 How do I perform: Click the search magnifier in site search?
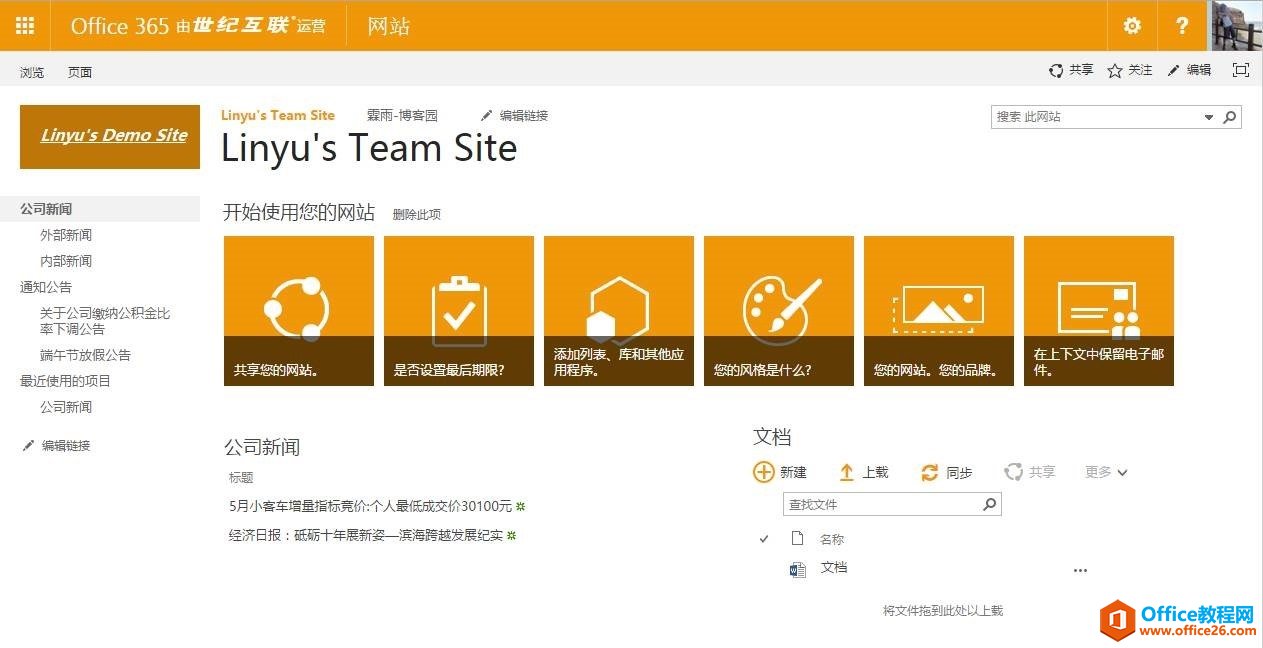pyautogui.click(x=1230, y=117)
